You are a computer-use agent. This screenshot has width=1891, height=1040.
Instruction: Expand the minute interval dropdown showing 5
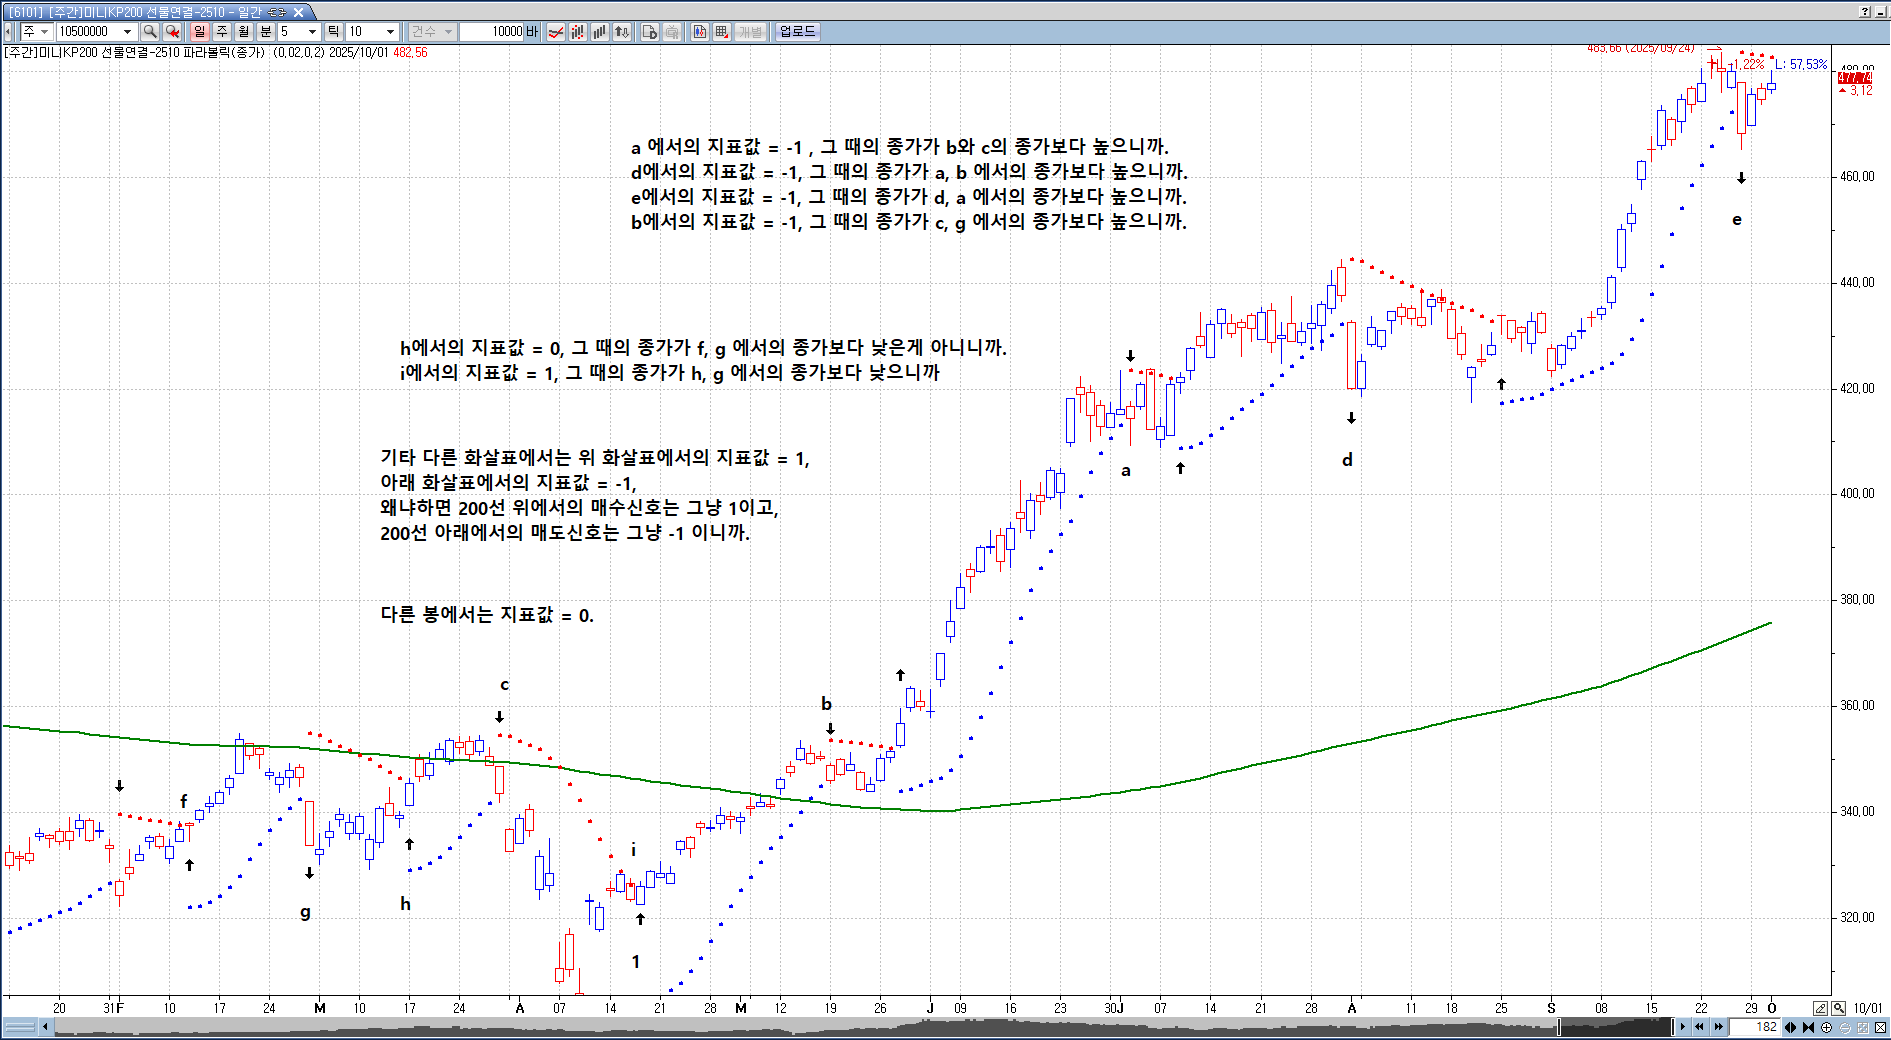[312, 32]
